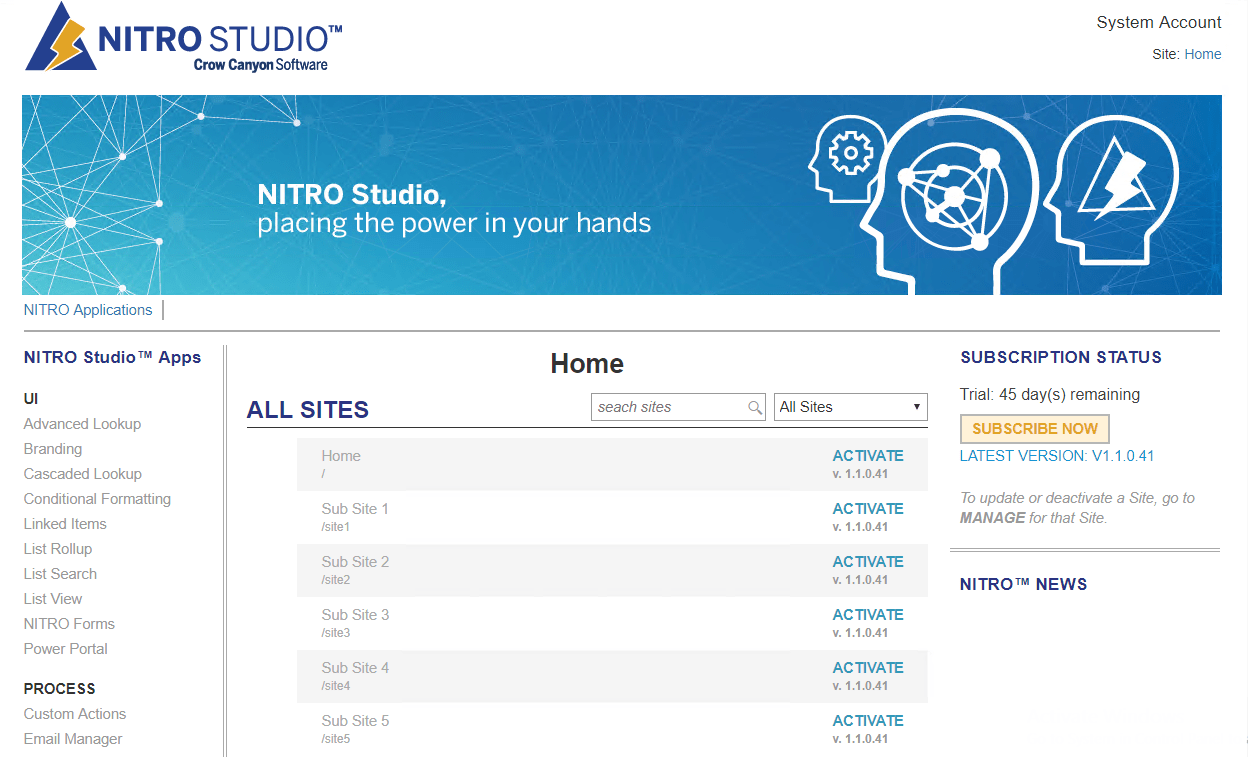The image size is (1248, 757).
Task: Click the NITRO NEWS heading
Action: click(1023, 584)
